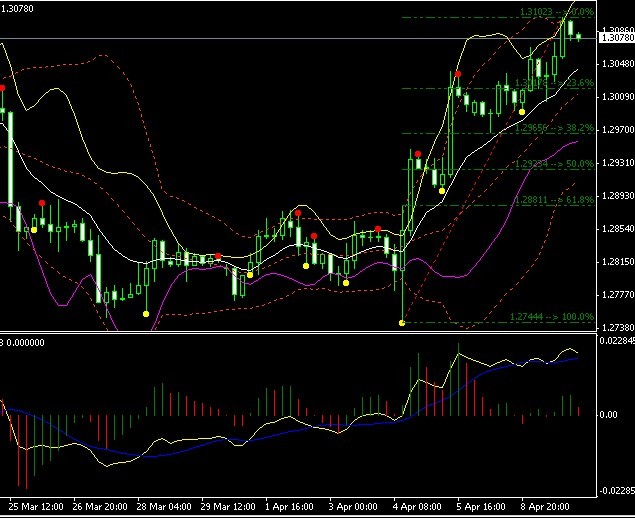Select the 1.27444 100.0% Fibonacci level label
Viewport: 635px width, 518px height.
(552, 317)
